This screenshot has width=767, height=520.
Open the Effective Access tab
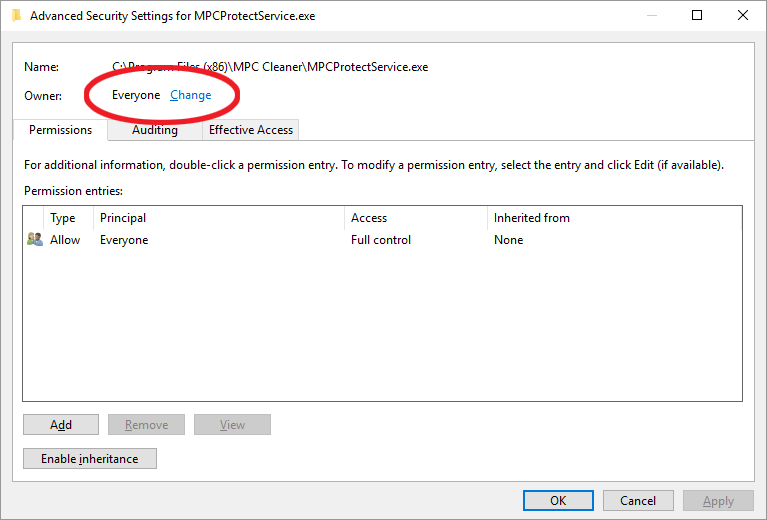250,130
